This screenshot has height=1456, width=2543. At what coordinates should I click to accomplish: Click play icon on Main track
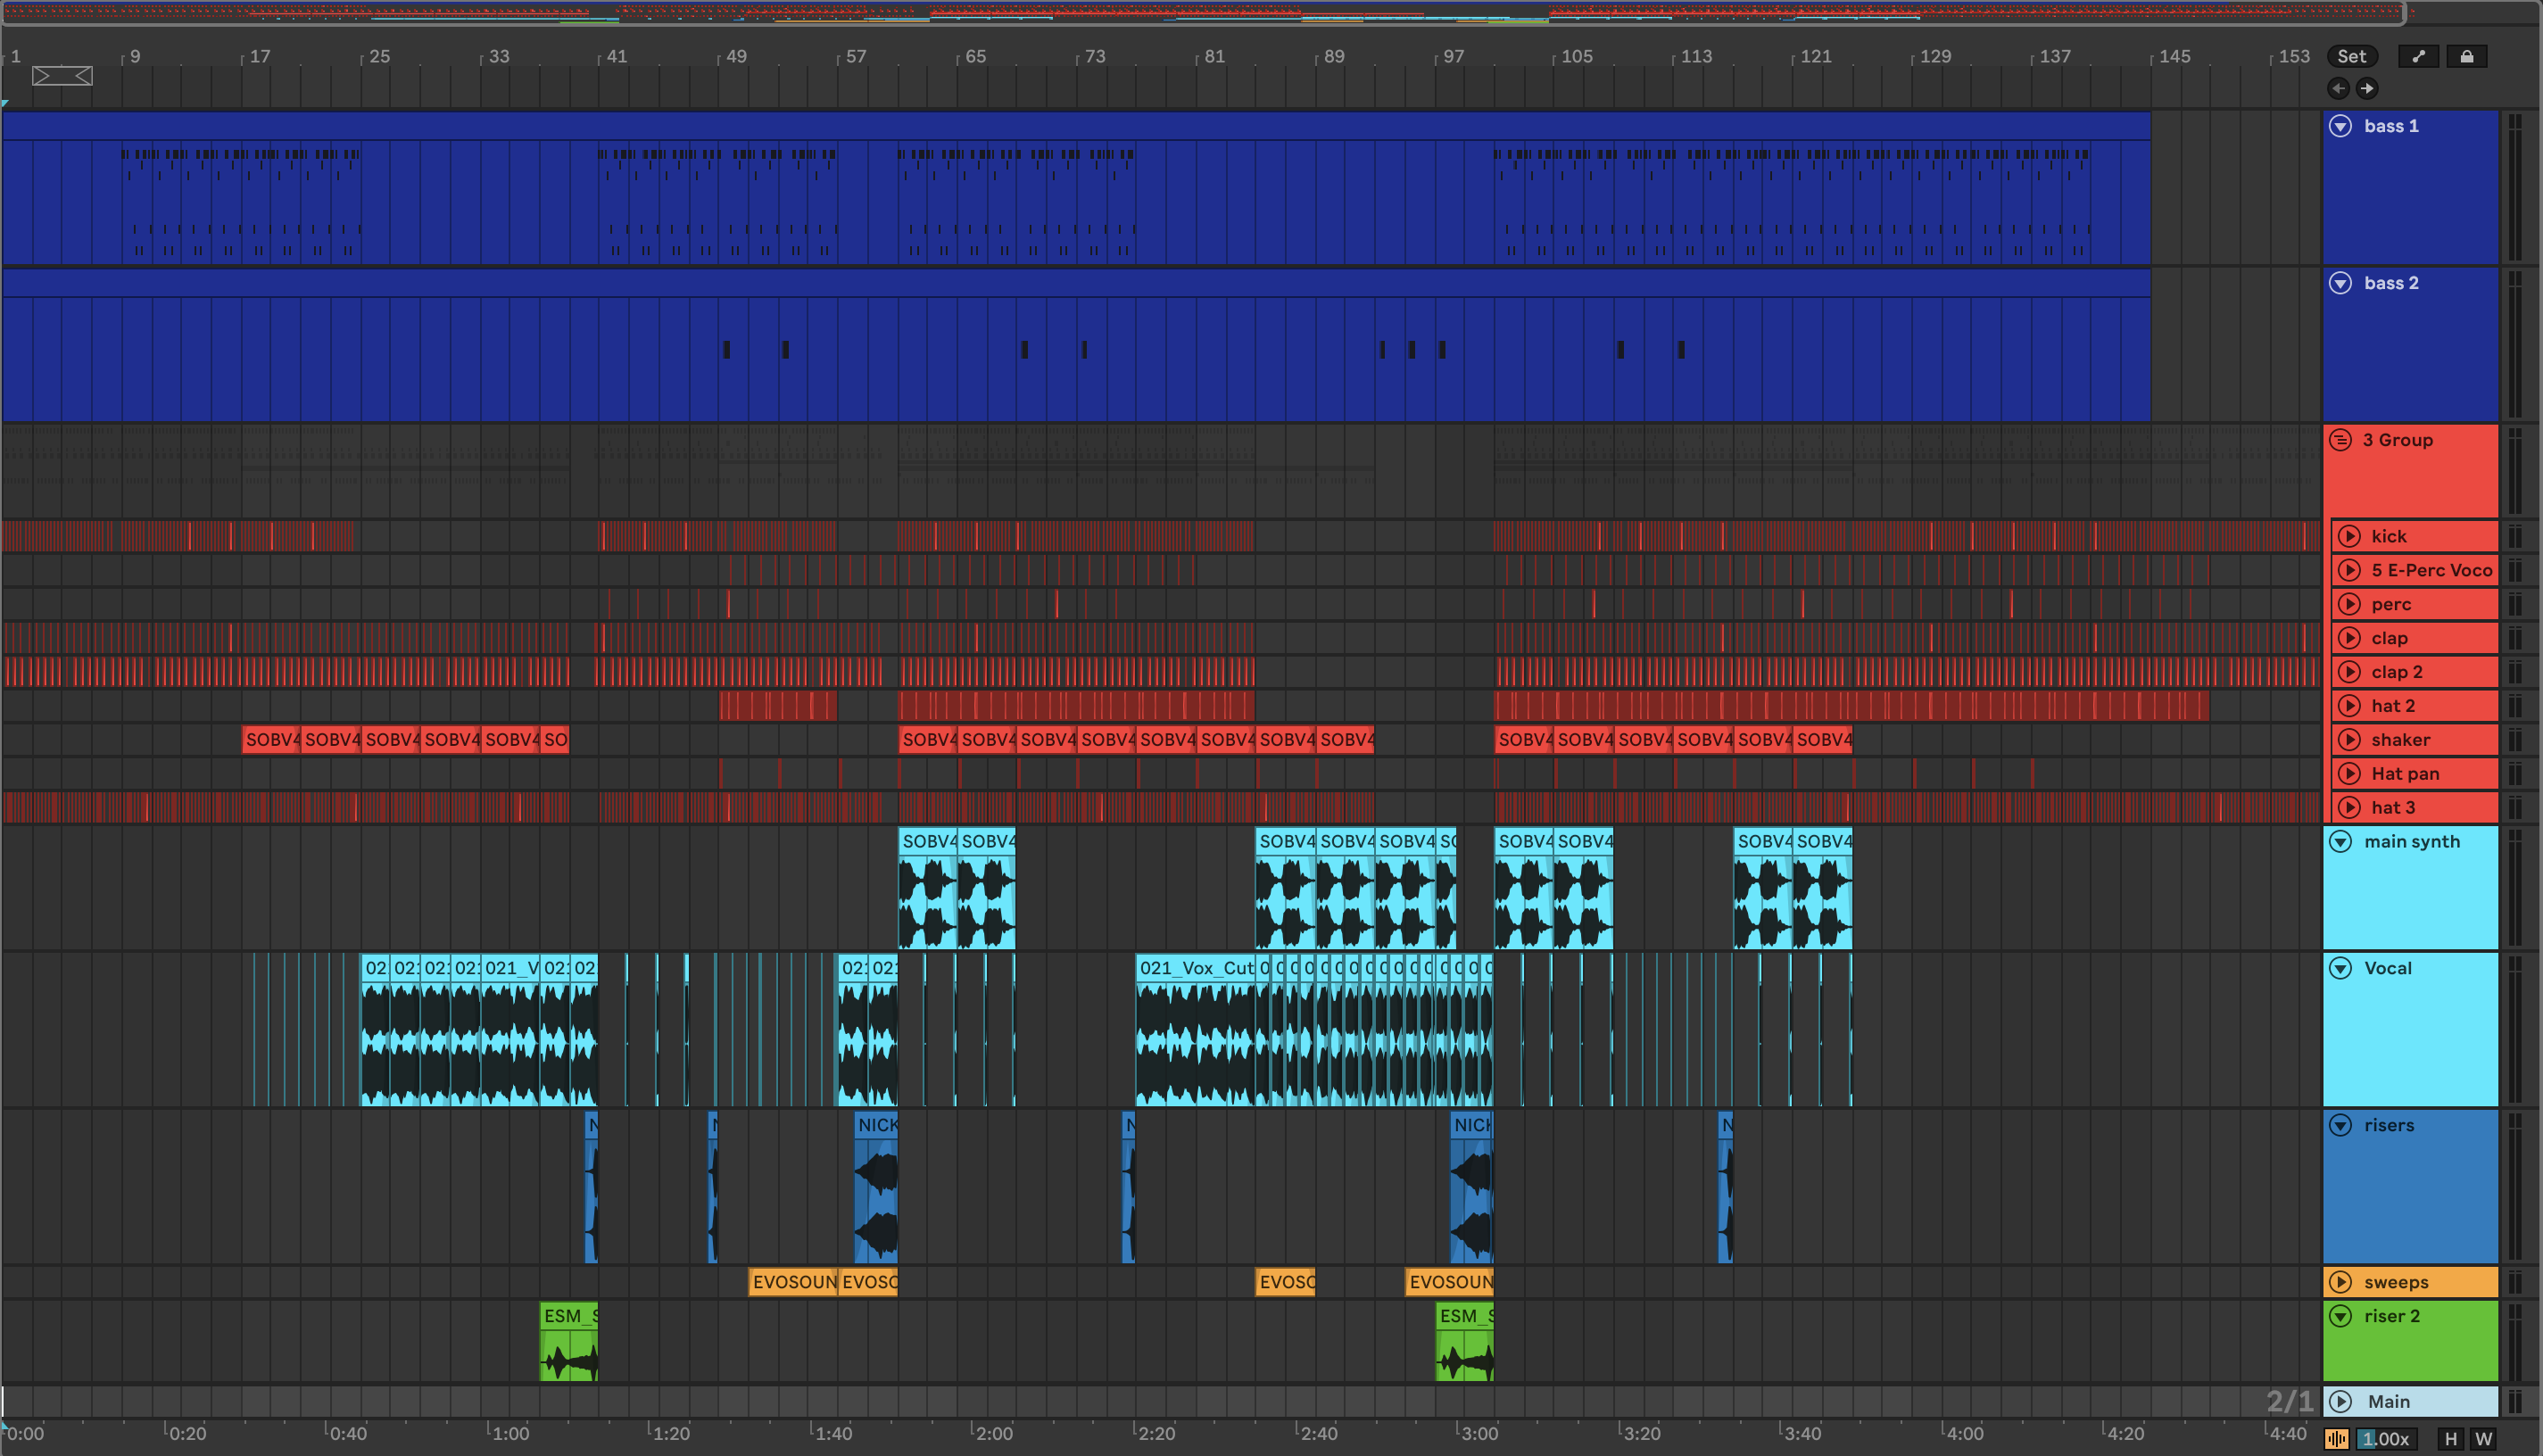coord(2340,1401)
